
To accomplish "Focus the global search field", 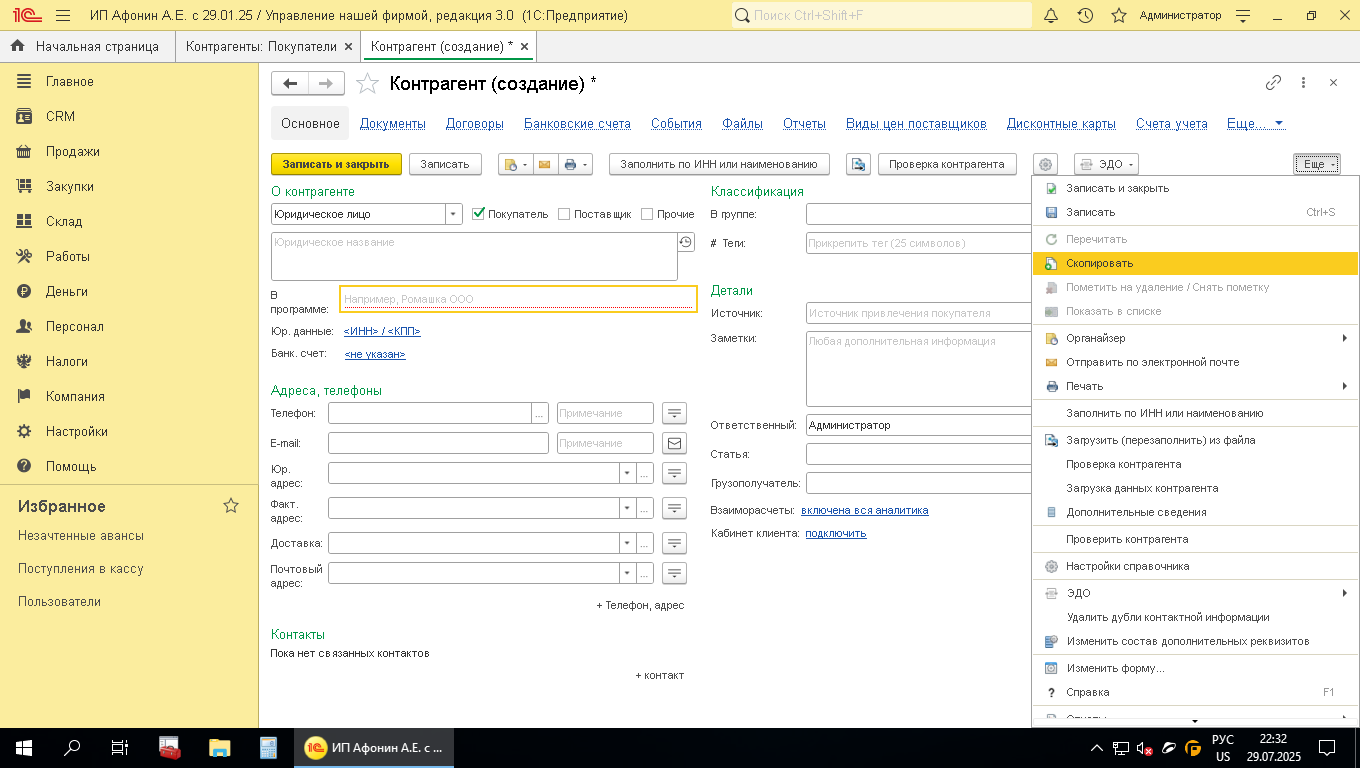I will coord(882,15).
